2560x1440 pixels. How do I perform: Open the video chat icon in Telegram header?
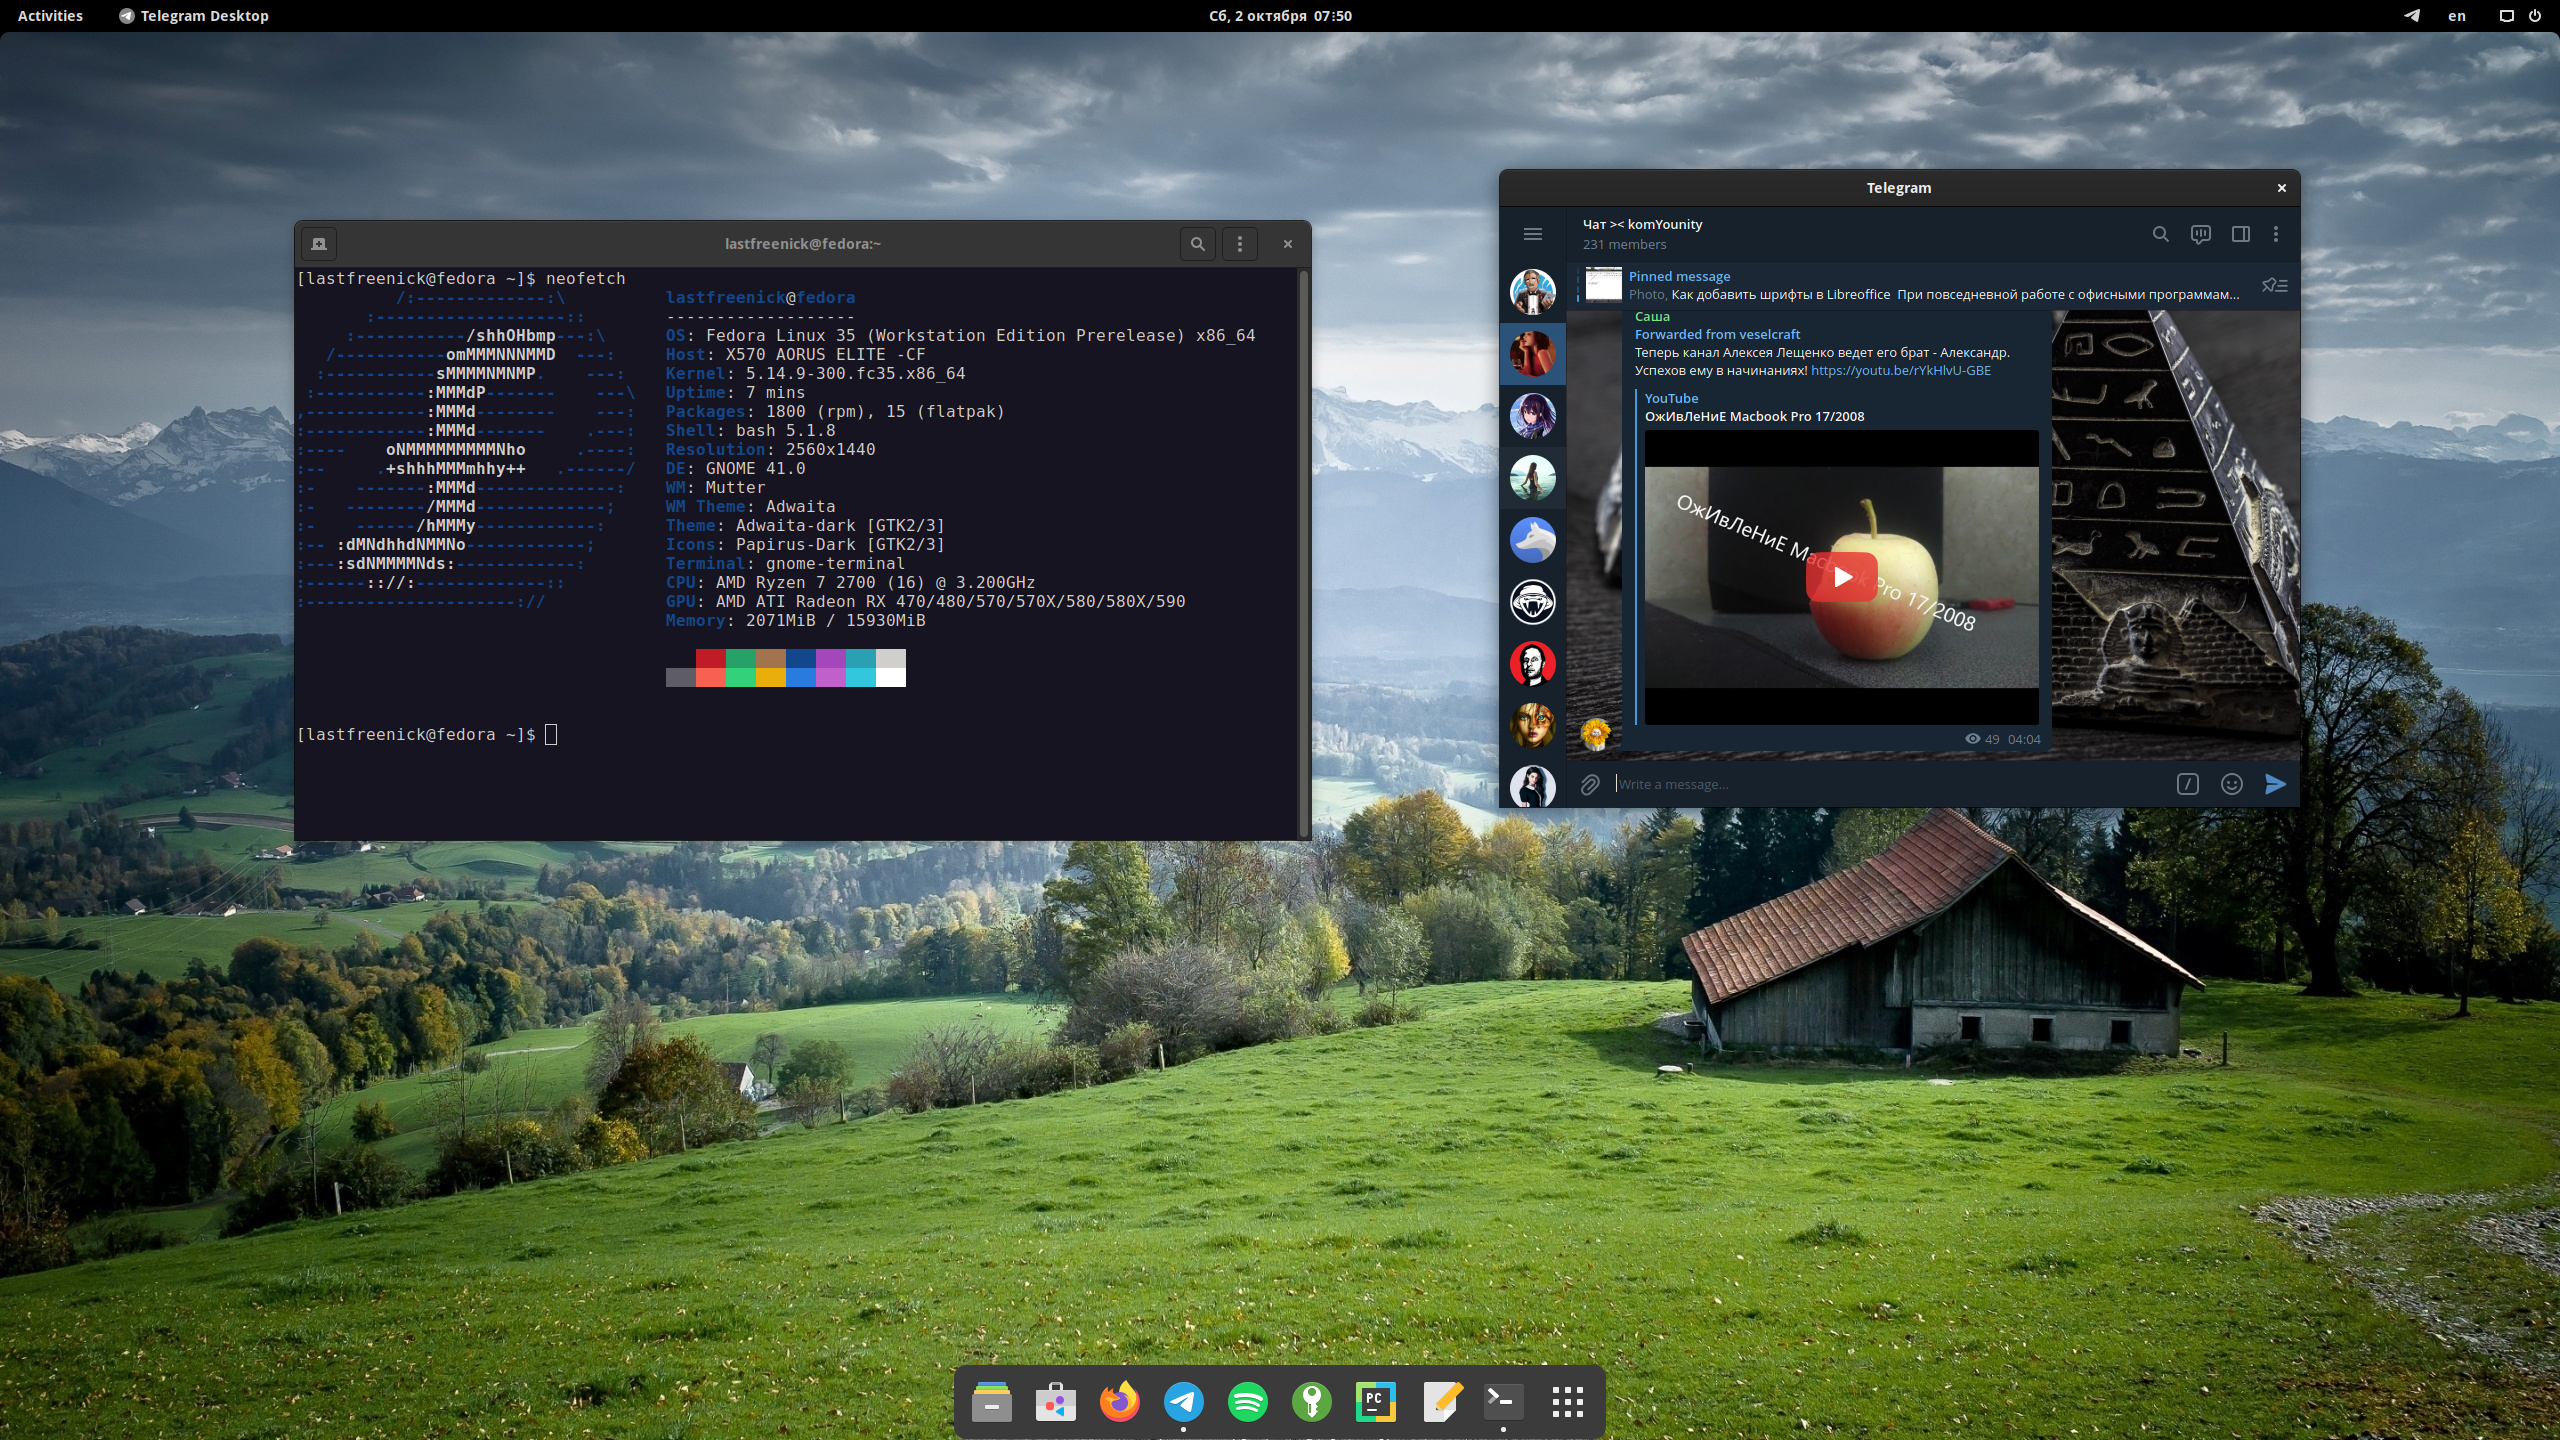2200,234
